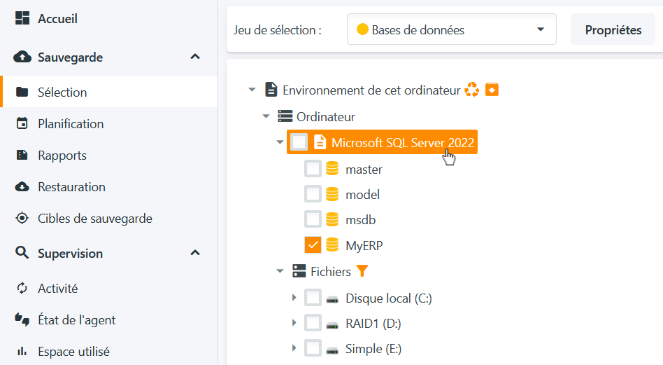This screenshot has width=663, height=365.
Task: Open the Jeu de sélection dropdown
Action: [x=452, y=29]
